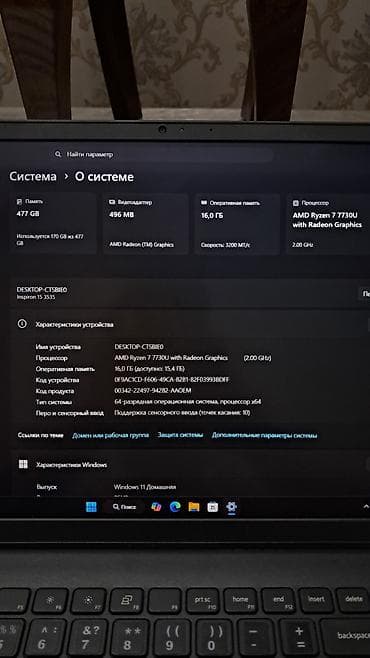Open the Copilot taskbar icon
The height and width of the screenshot is (658, 370).
pos(156,507)
